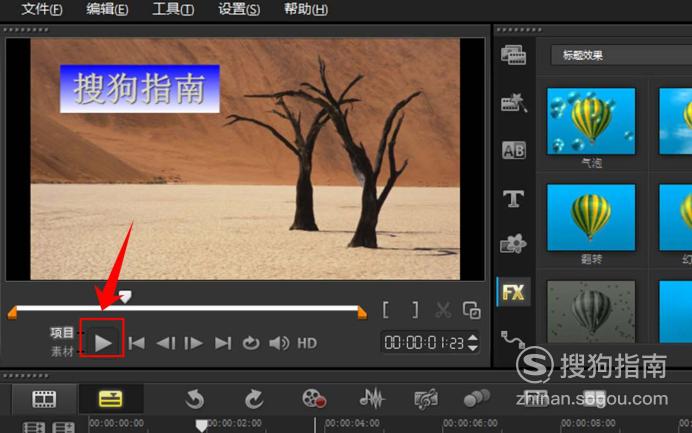Viewport: 692px width, 433px height.
Task: Toggle HD preview mode
Action: coord(307,343)
